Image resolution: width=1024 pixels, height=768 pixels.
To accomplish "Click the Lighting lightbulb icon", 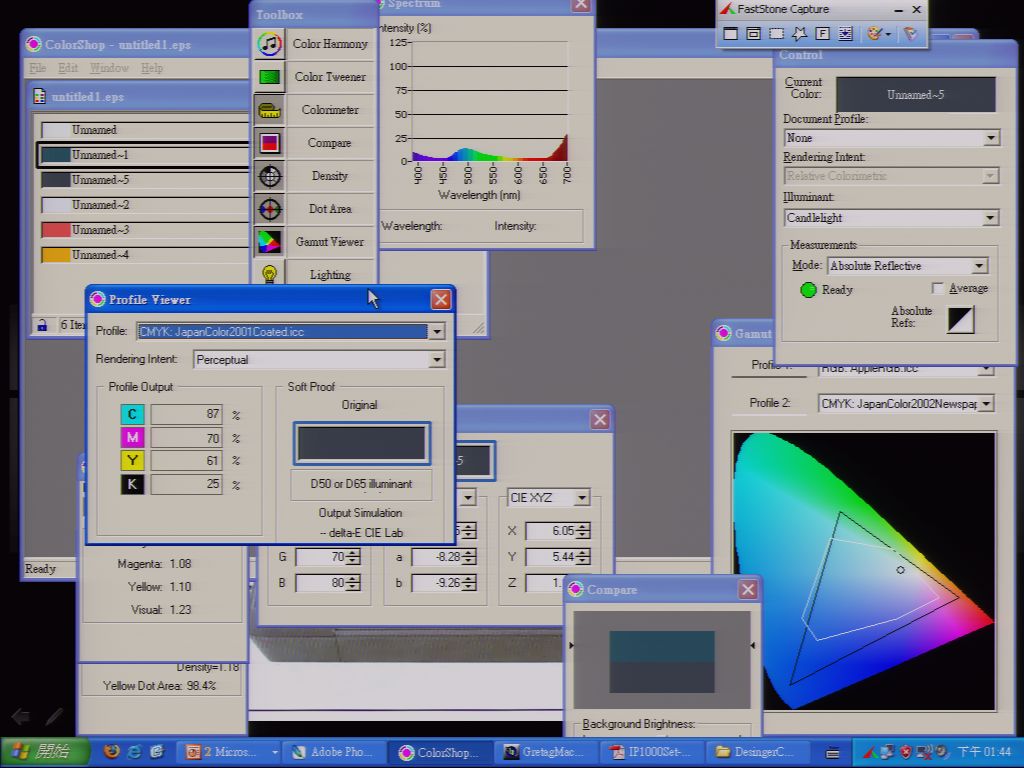I will [269, 274].
